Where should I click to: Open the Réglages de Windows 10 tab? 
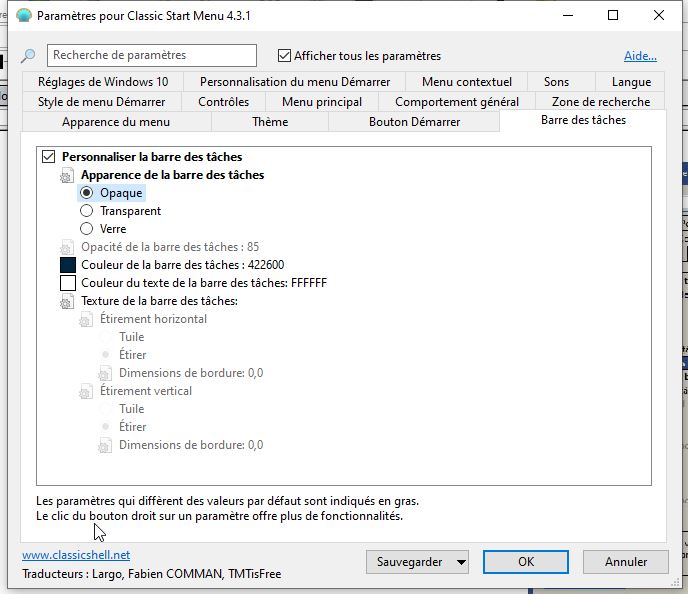[103, 82]
